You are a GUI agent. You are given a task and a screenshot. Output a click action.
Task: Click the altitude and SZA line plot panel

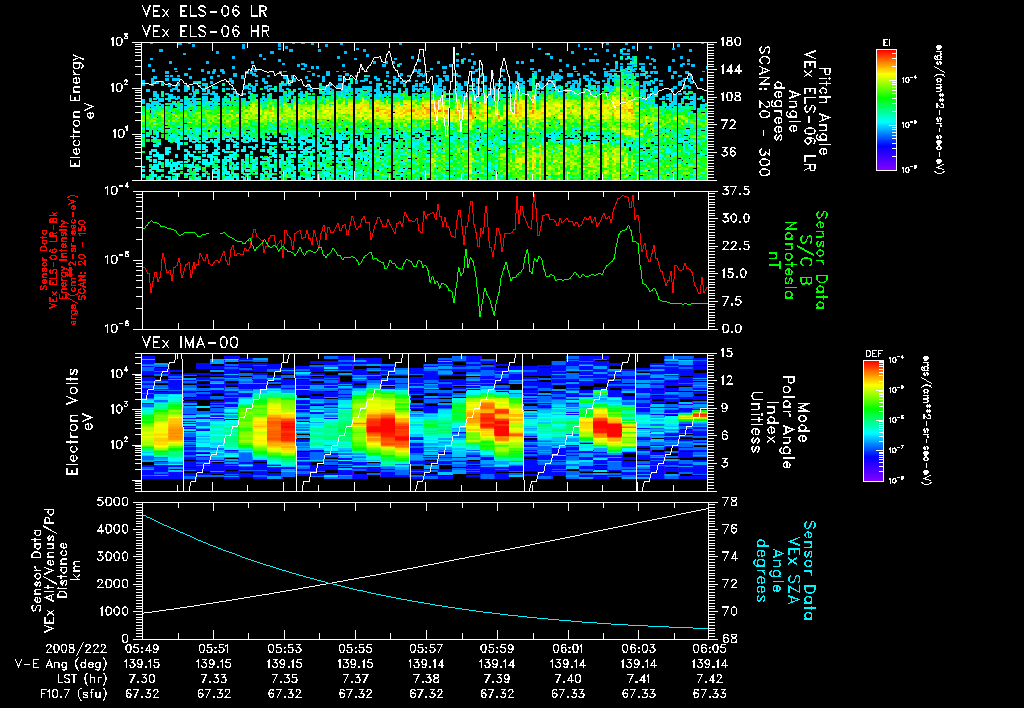(x=424, y=570)
